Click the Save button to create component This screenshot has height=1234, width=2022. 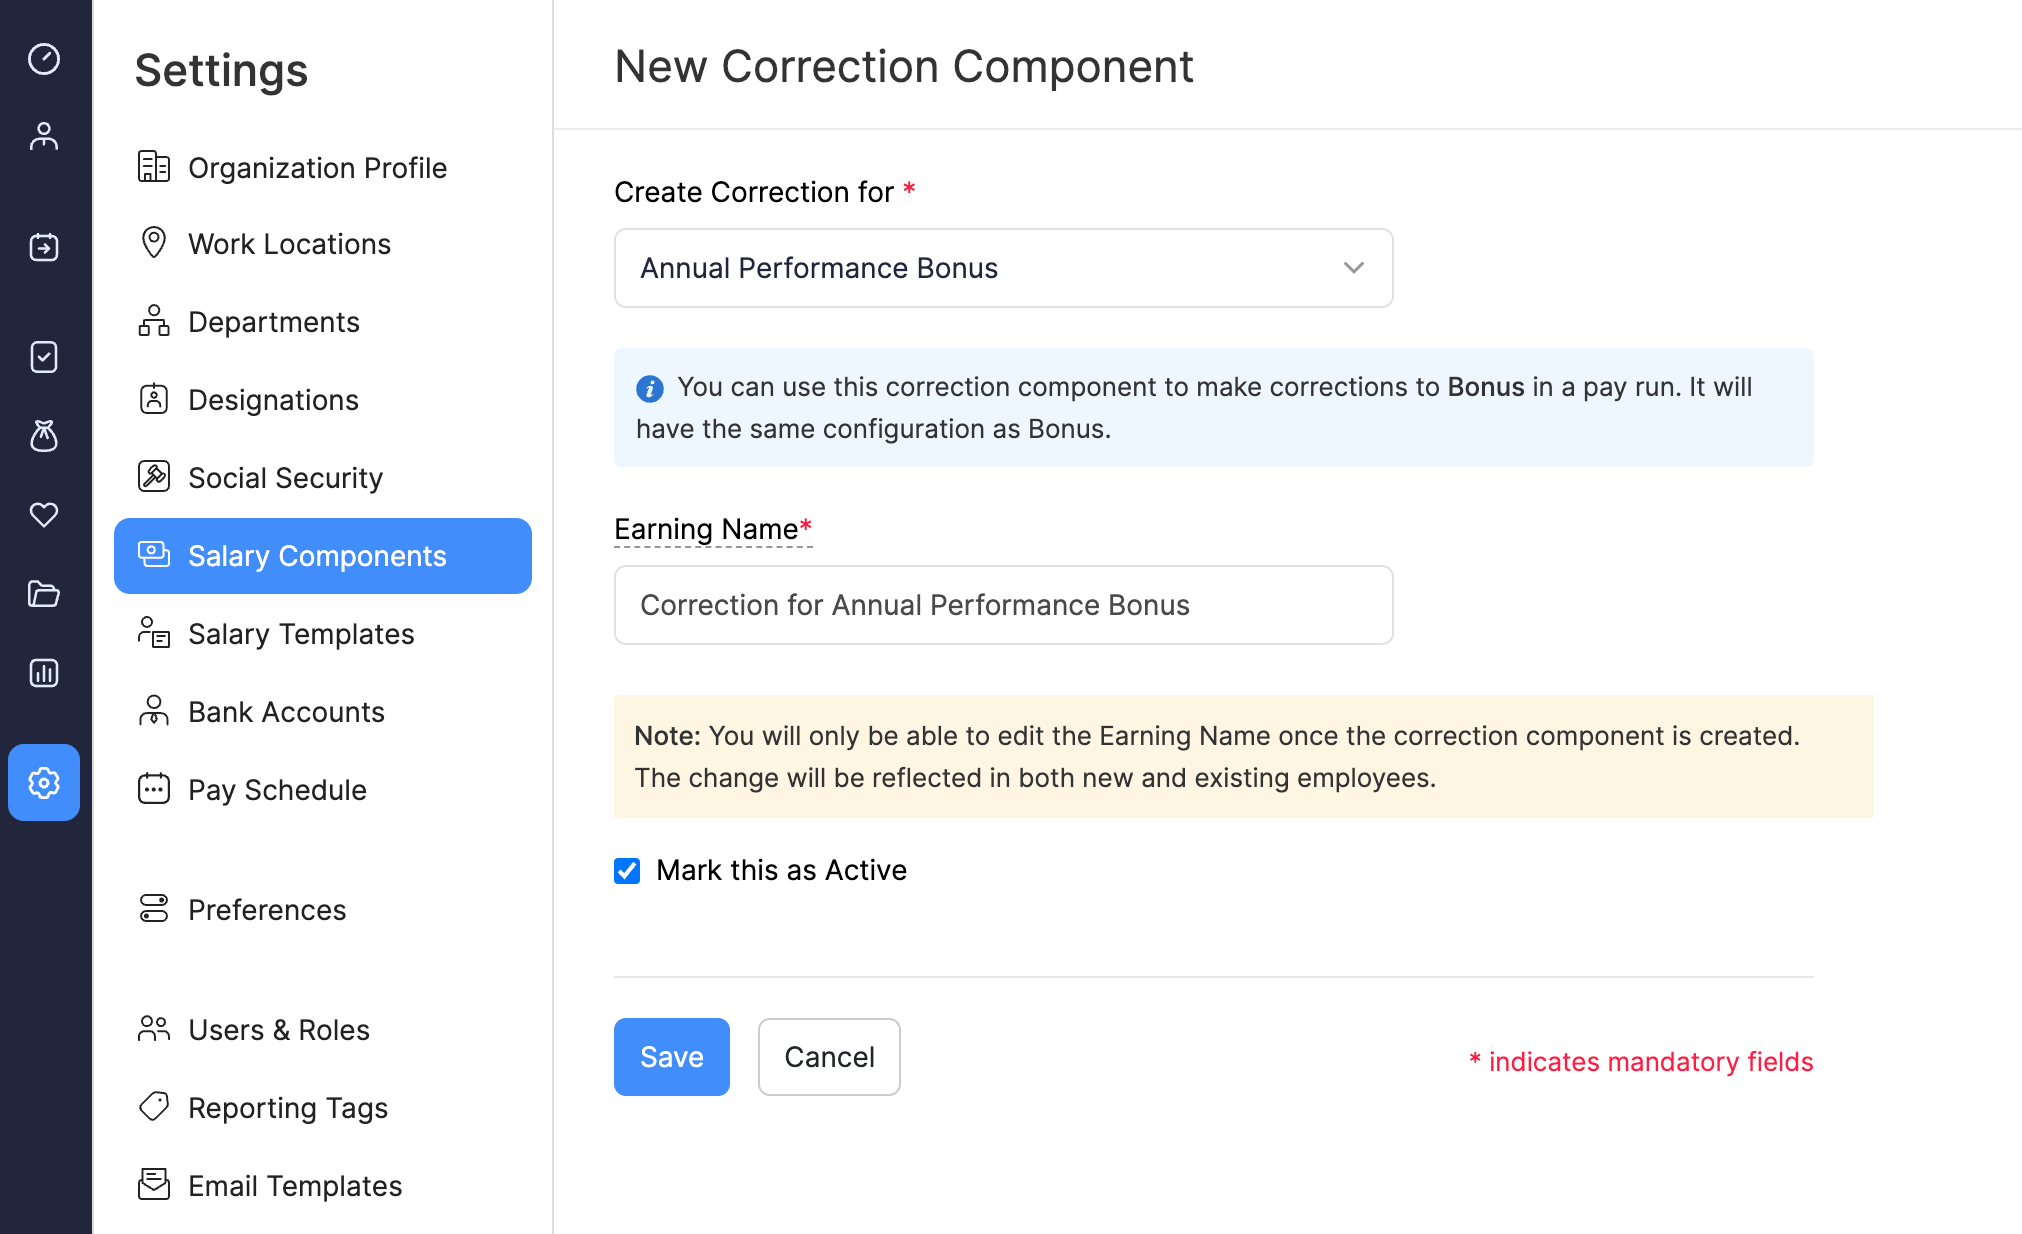tap(672, 1056)
